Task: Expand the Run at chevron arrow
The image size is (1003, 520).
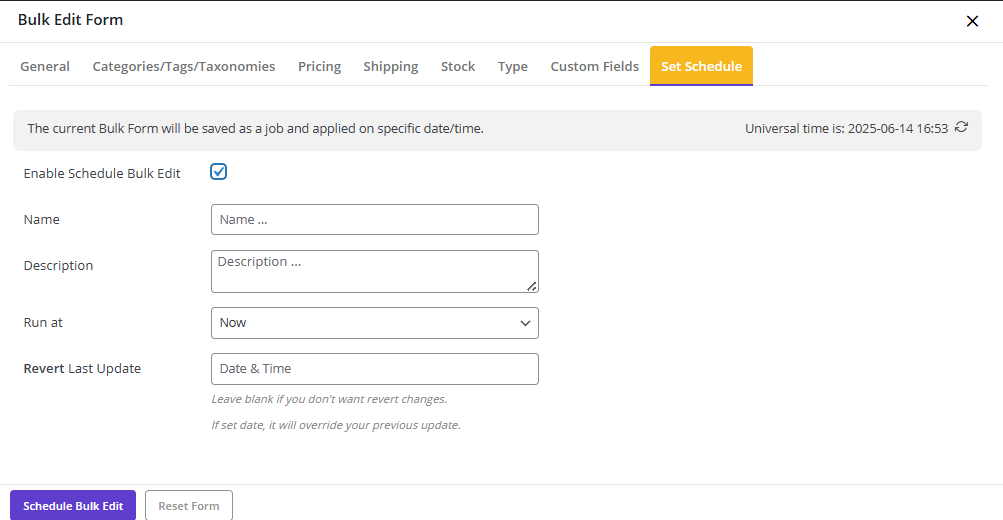Action: (x=525, y=323)
